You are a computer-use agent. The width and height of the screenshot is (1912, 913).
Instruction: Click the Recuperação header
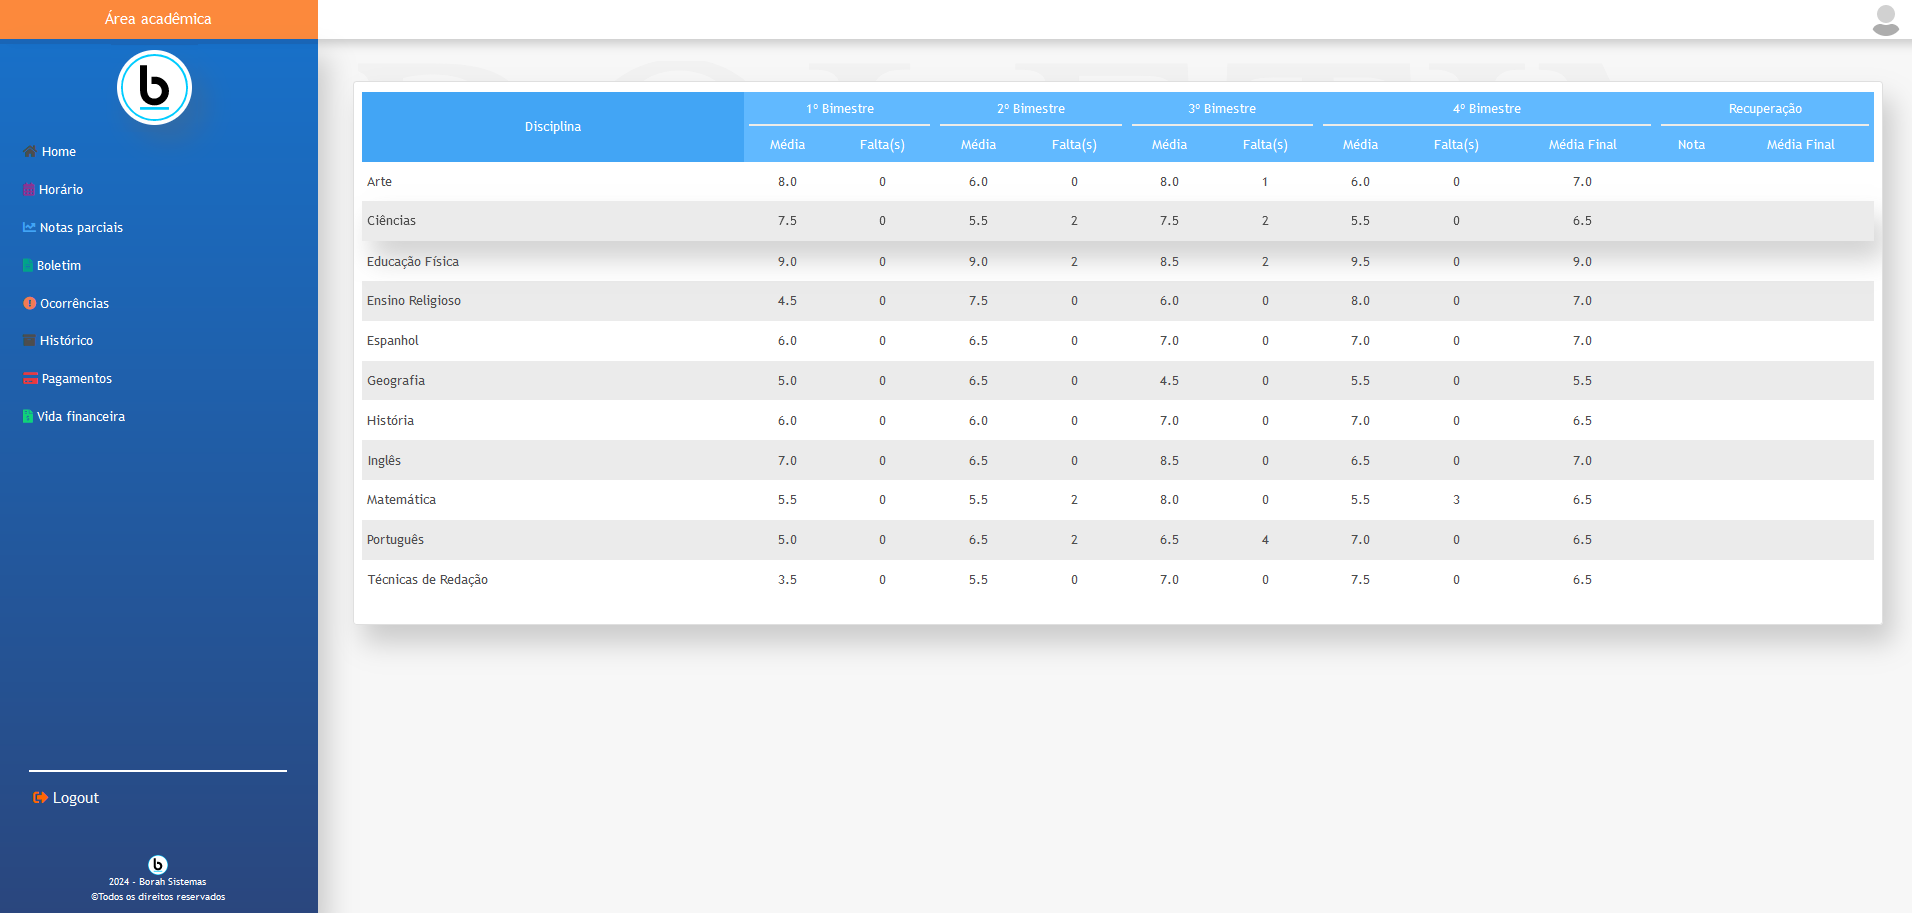1765,108
